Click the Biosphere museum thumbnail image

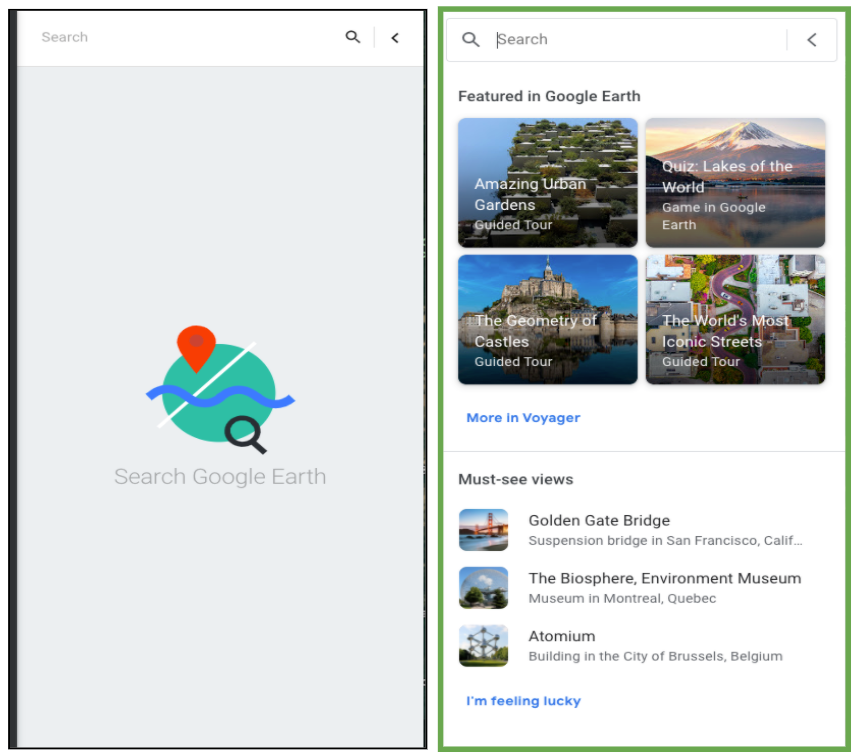pos(484,587)
